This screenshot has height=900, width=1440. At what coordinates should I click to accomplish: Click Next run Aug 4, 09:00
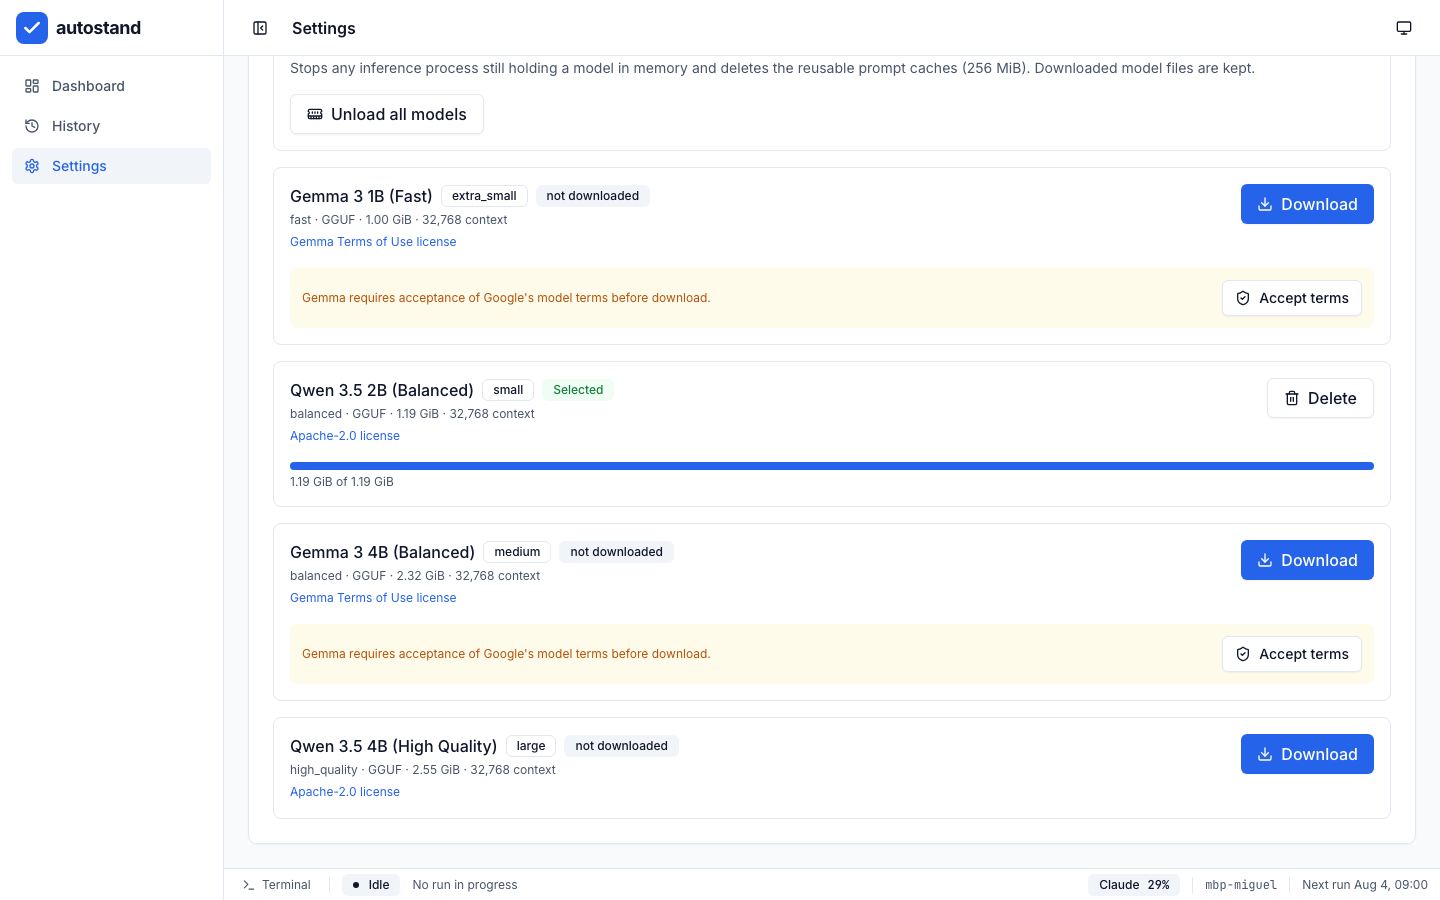click(x=1365, y=885)
